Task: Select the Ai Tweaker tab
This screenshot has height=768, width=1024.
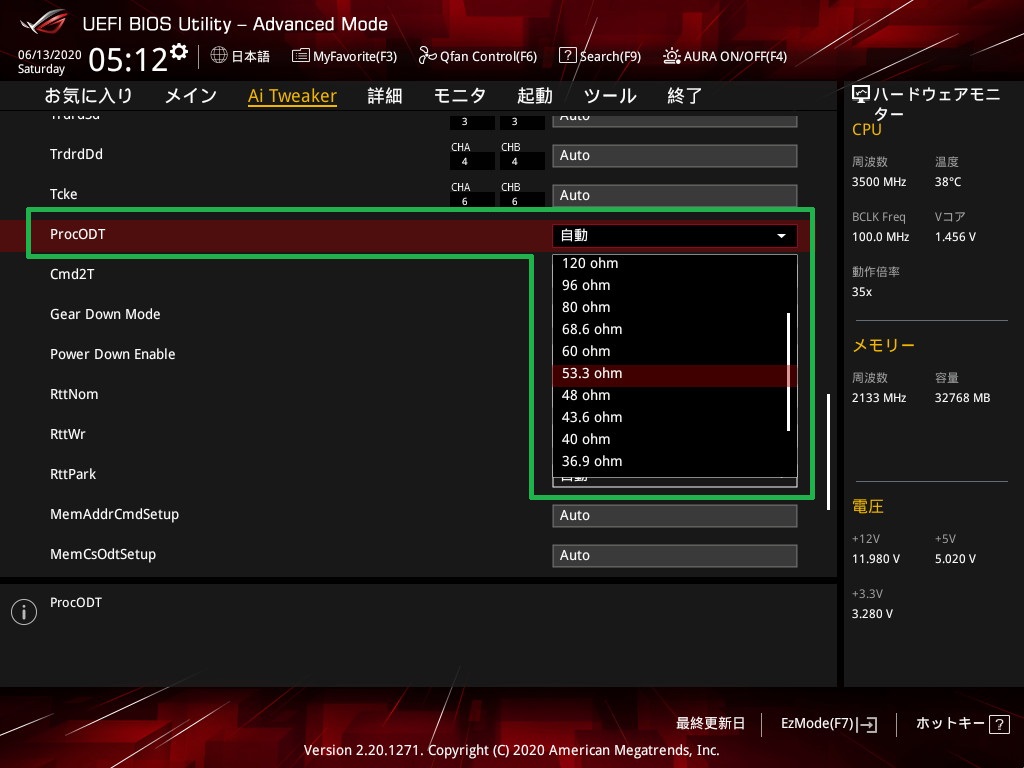Action: tap(292, 96)
